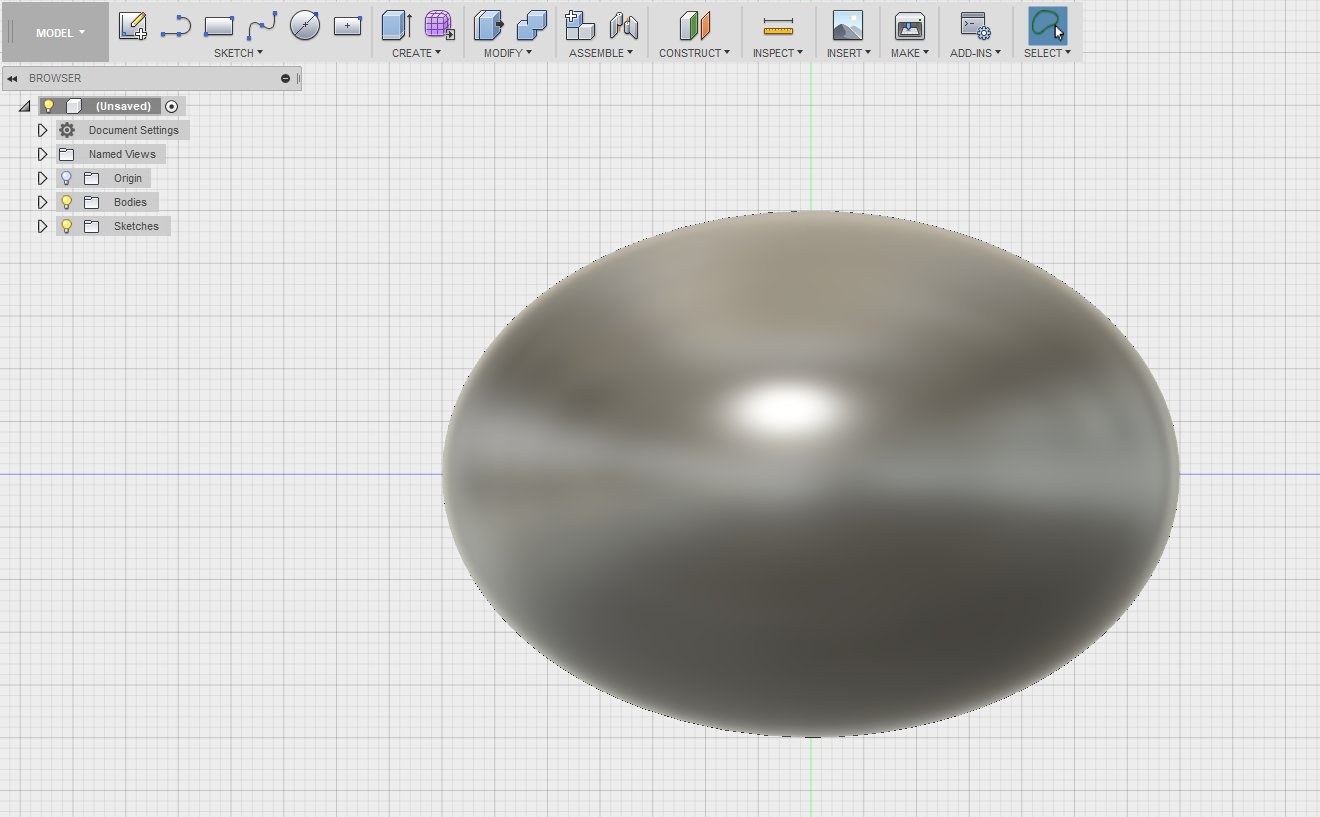
Task: Activate the (Unsaved) component radio button
Action: click(172, 106)
